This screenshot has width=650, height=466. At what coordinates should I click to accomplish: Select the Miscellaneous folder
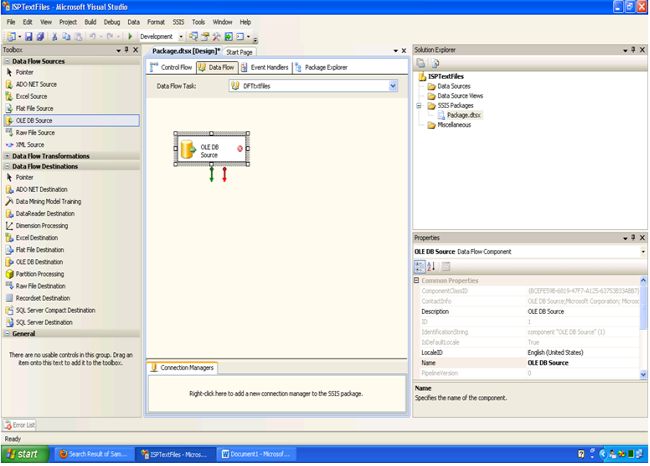pos(449,125)
